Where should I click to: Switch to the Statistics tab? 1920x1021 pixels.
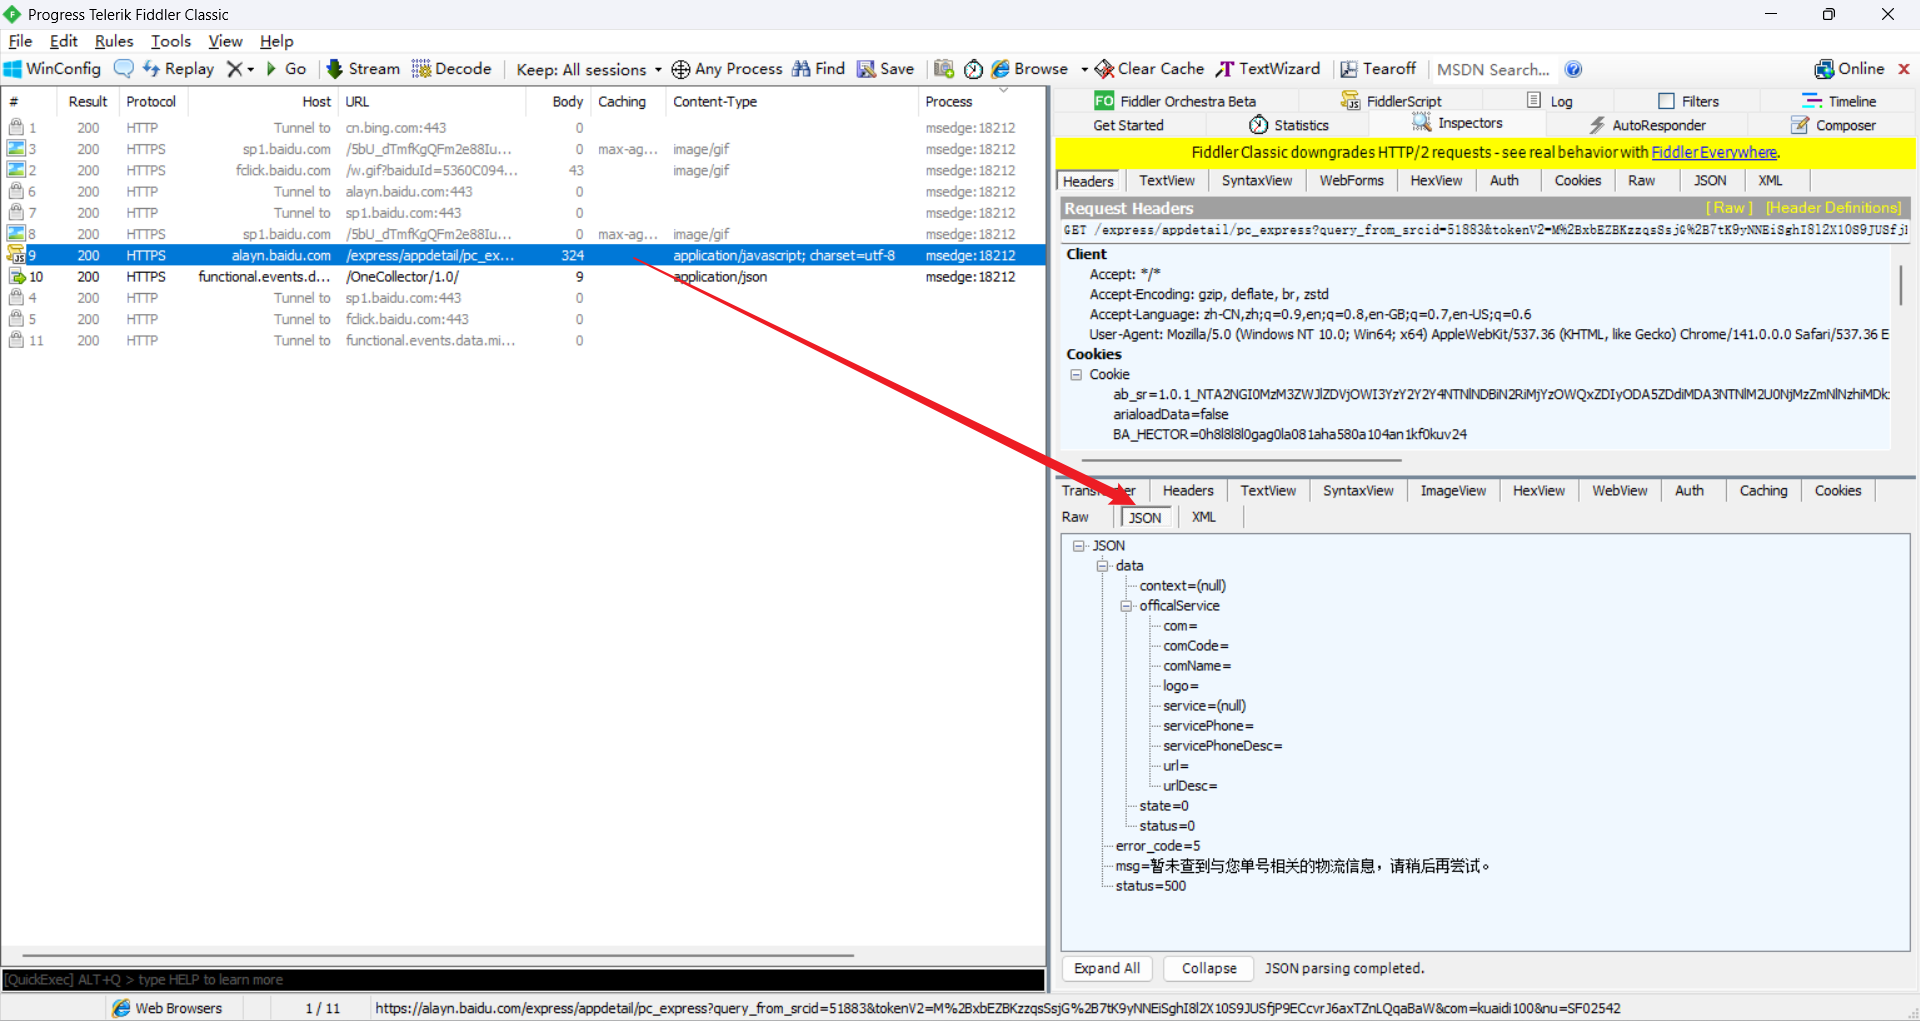point(1289,125)
